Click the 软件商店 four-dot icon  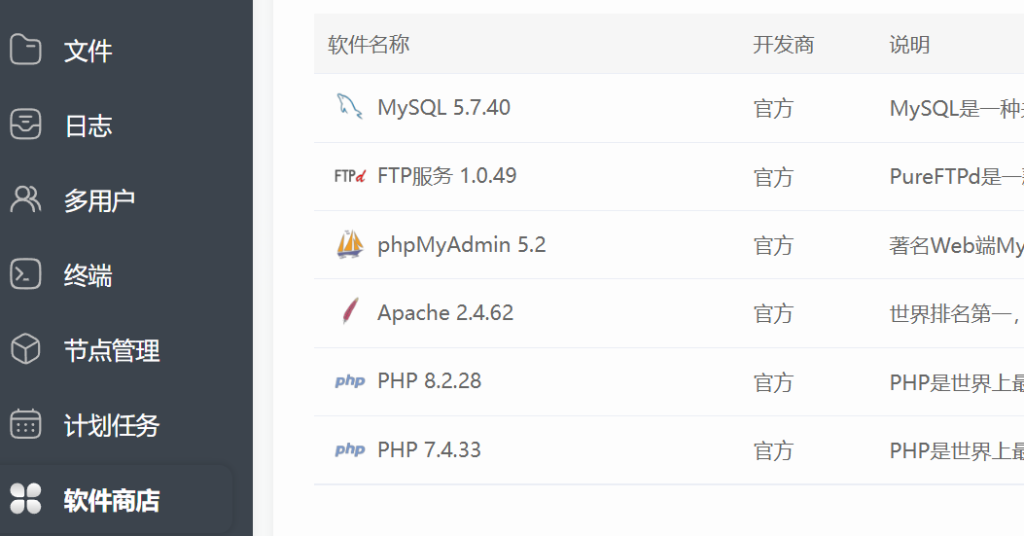click(25, 499)
